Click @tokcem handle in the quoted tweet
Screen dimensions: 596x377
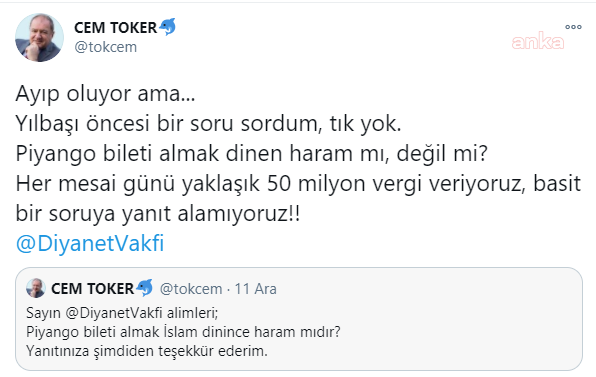coord(191,289)
